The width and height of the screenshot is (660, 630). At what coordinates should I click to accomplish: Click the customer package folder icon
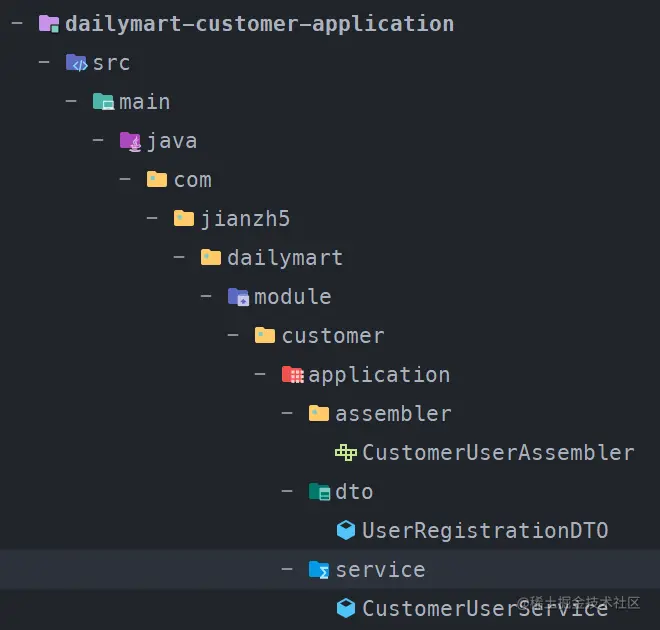click(x=265, y=336)
